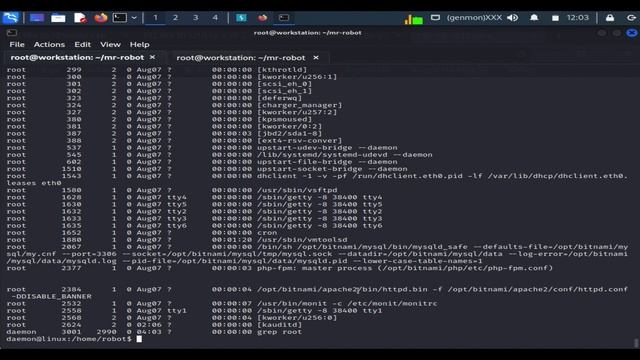This screenshot has height=360, width=640.
Task: Click the 'grep root' process line
Action: click(x=154, y=332)
